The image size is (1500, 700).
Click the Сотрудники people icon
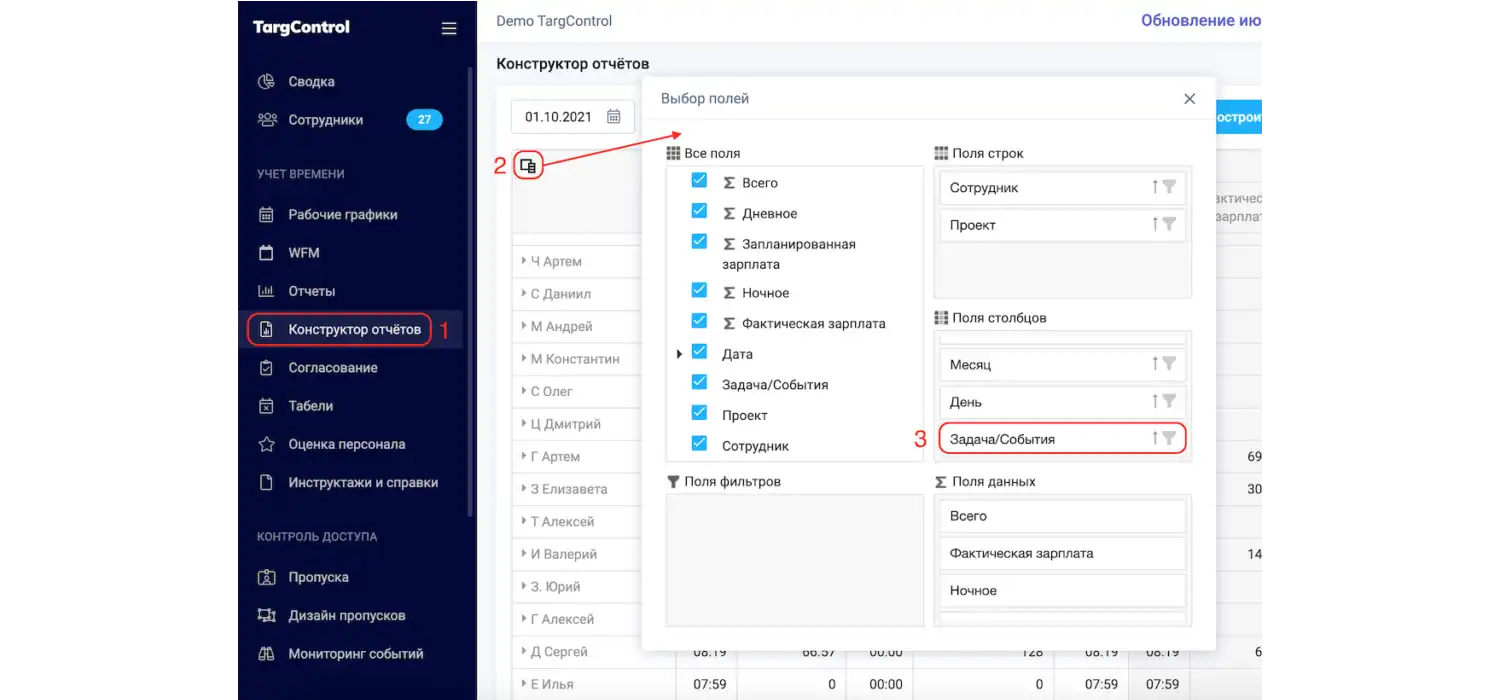tap(265, 119)
